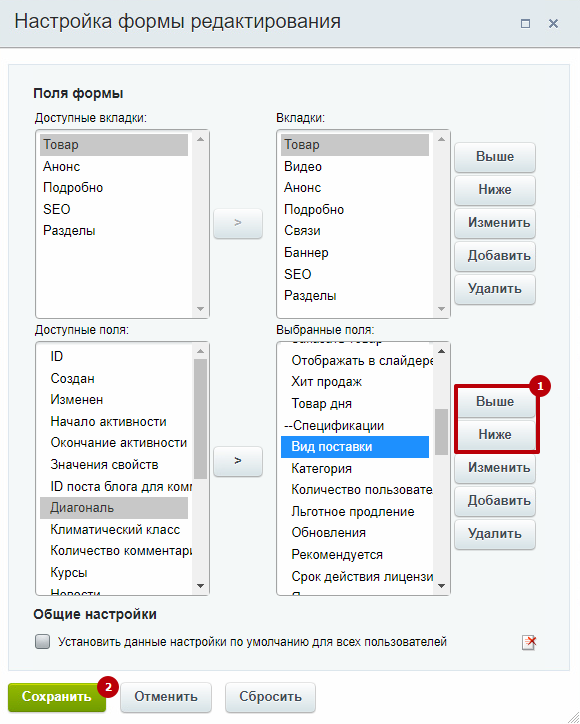Click the selected fields scrollbar thumb
This screenshot has height=724, width=580.
(441, 432)
